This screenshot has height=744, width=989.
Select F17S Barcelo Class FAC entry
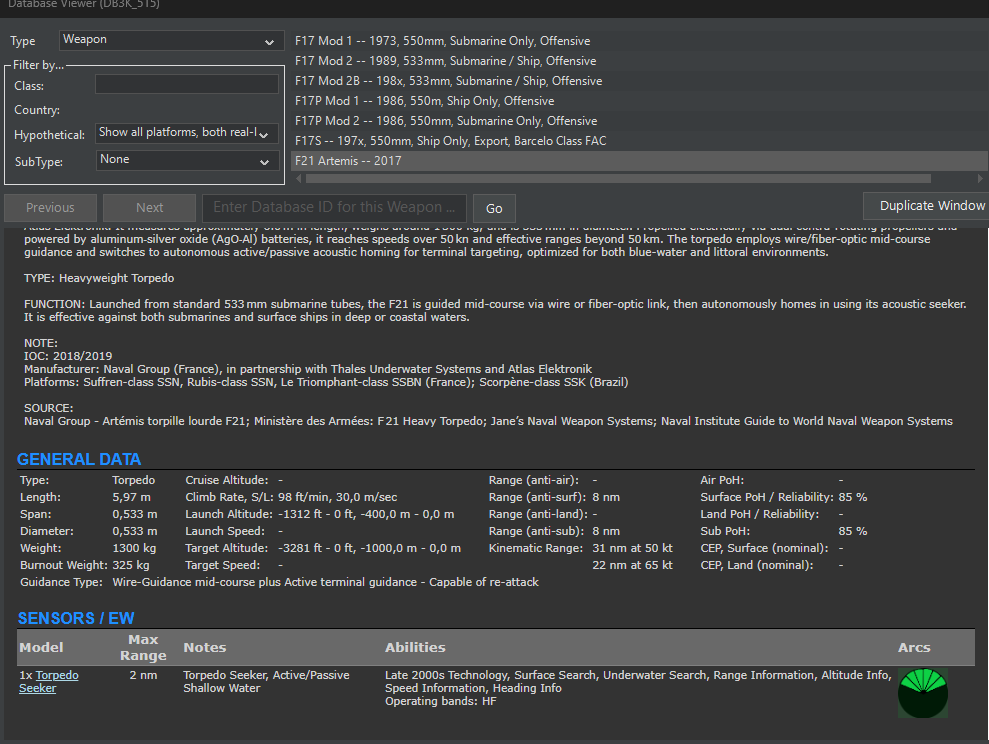coord(450,141)
